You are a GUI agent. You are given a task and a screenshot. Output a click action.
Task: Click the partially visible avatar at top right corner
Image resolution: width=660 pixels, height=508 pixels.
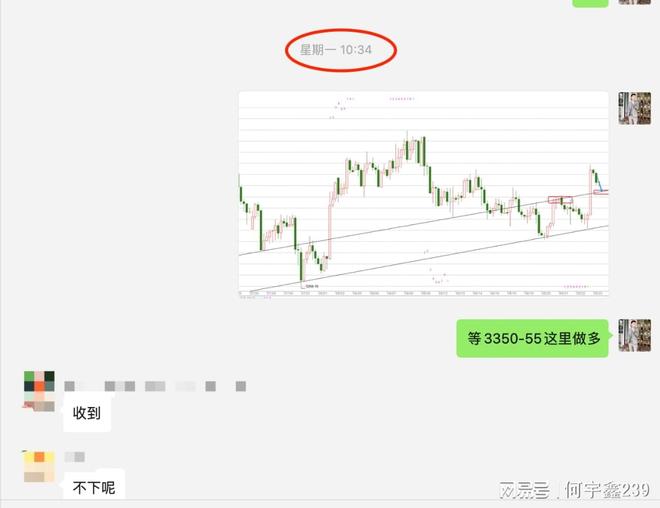634,2
